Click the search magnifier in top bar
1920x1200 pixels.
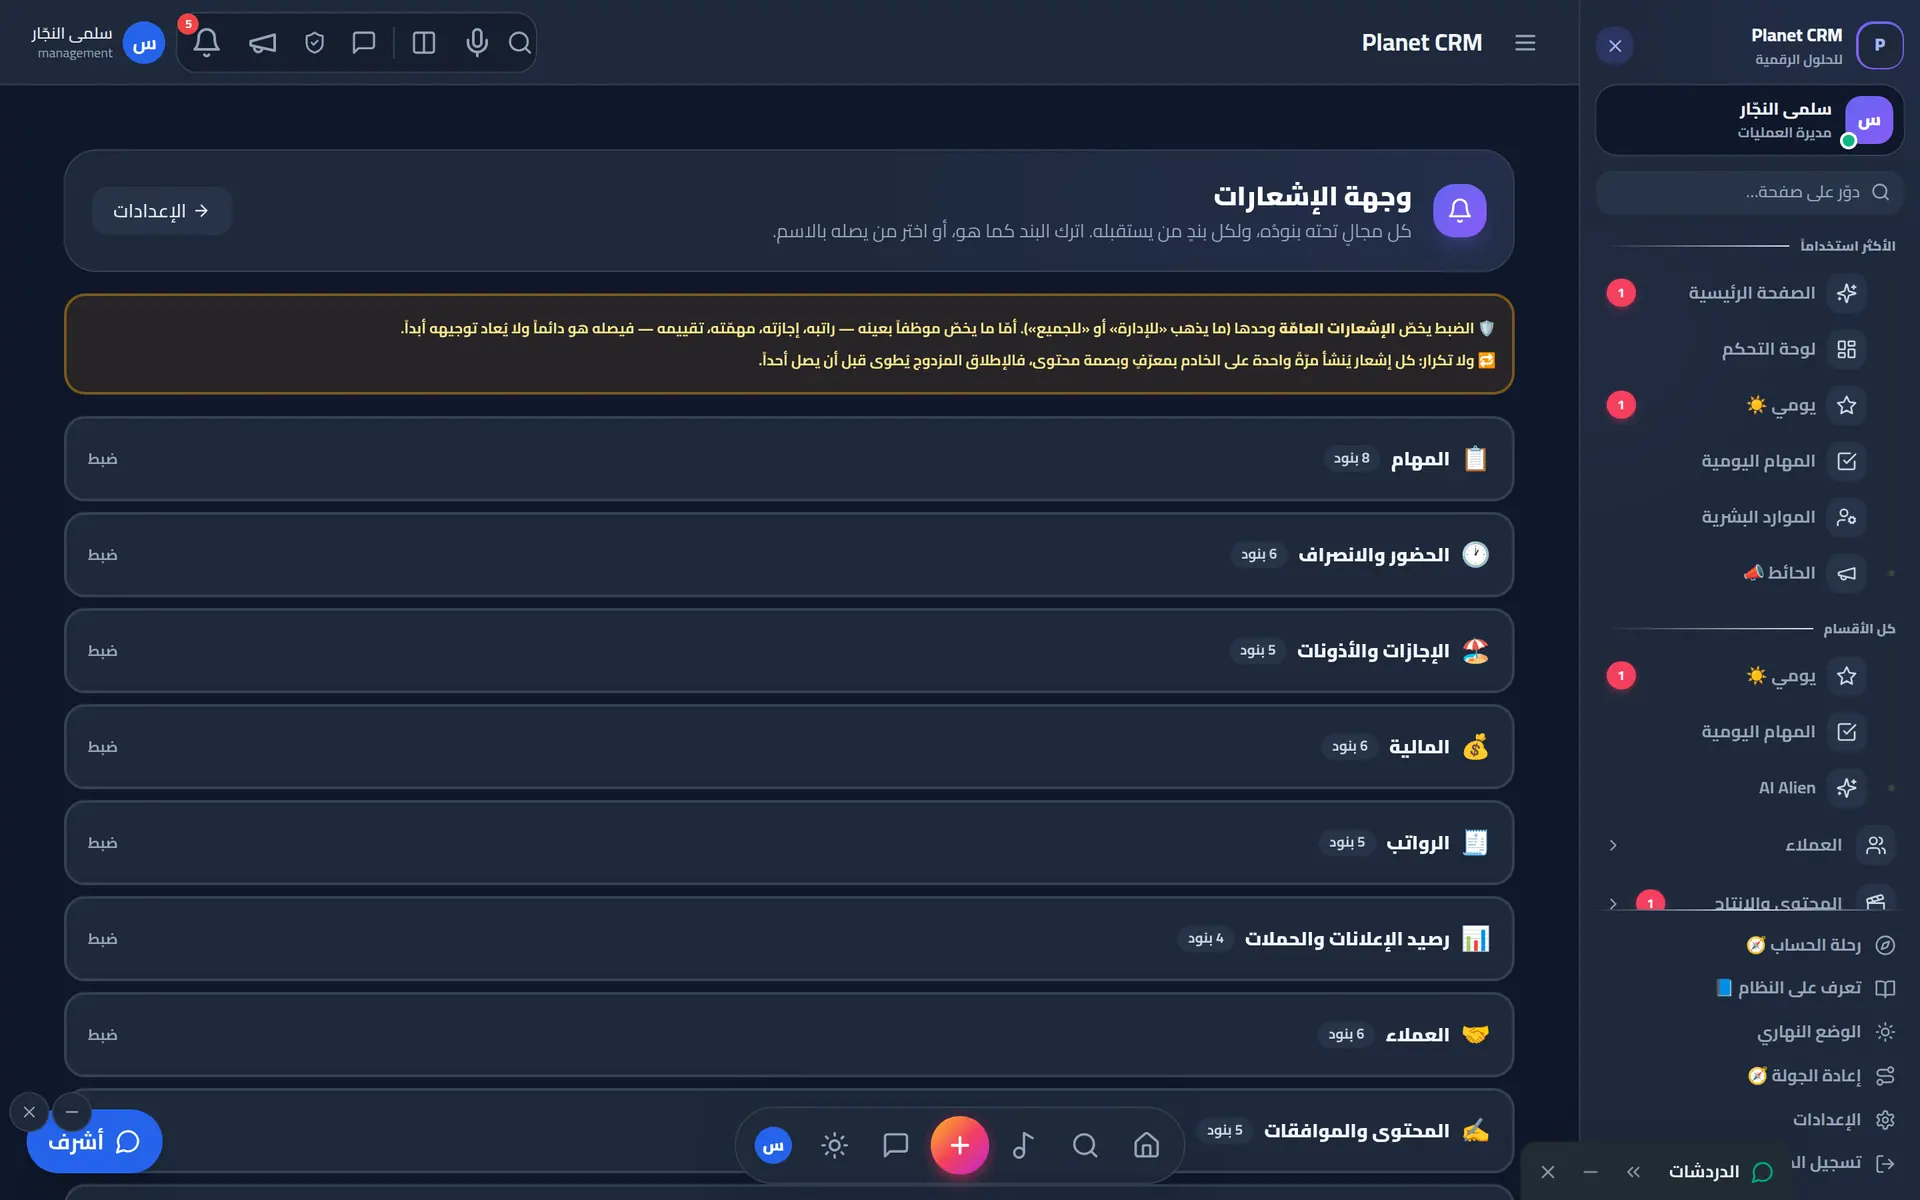pos(519,42)
